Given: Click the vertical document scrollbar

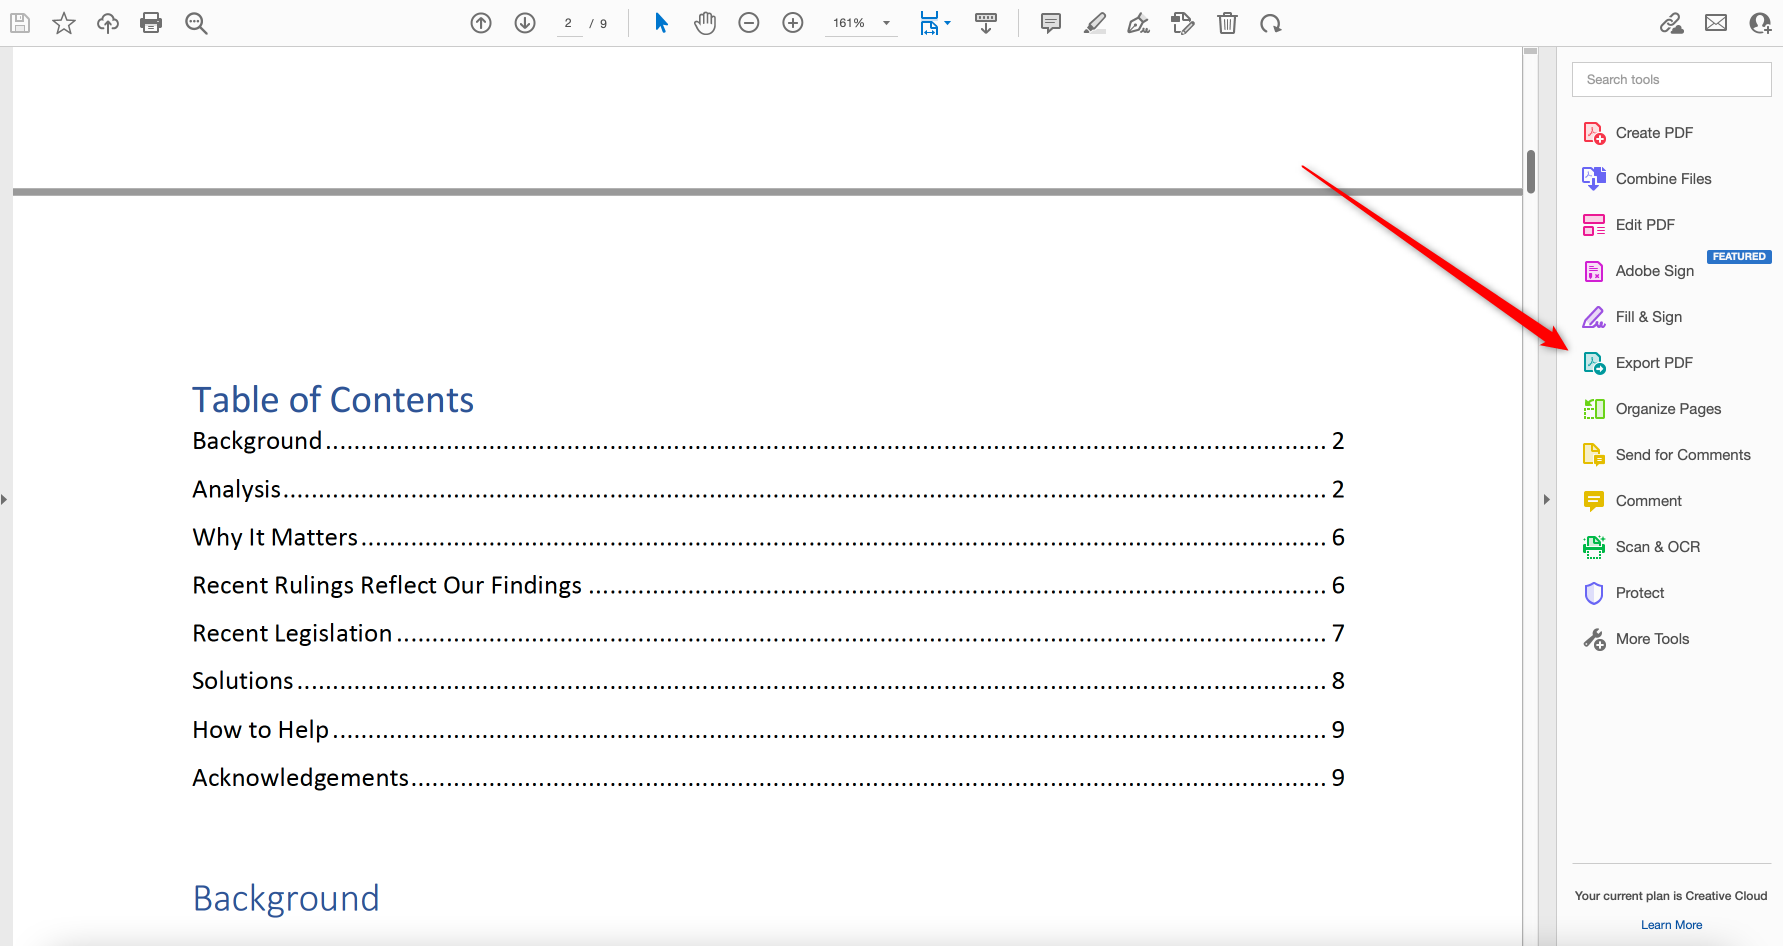Looking at the screenshot, I should 1529,171.
